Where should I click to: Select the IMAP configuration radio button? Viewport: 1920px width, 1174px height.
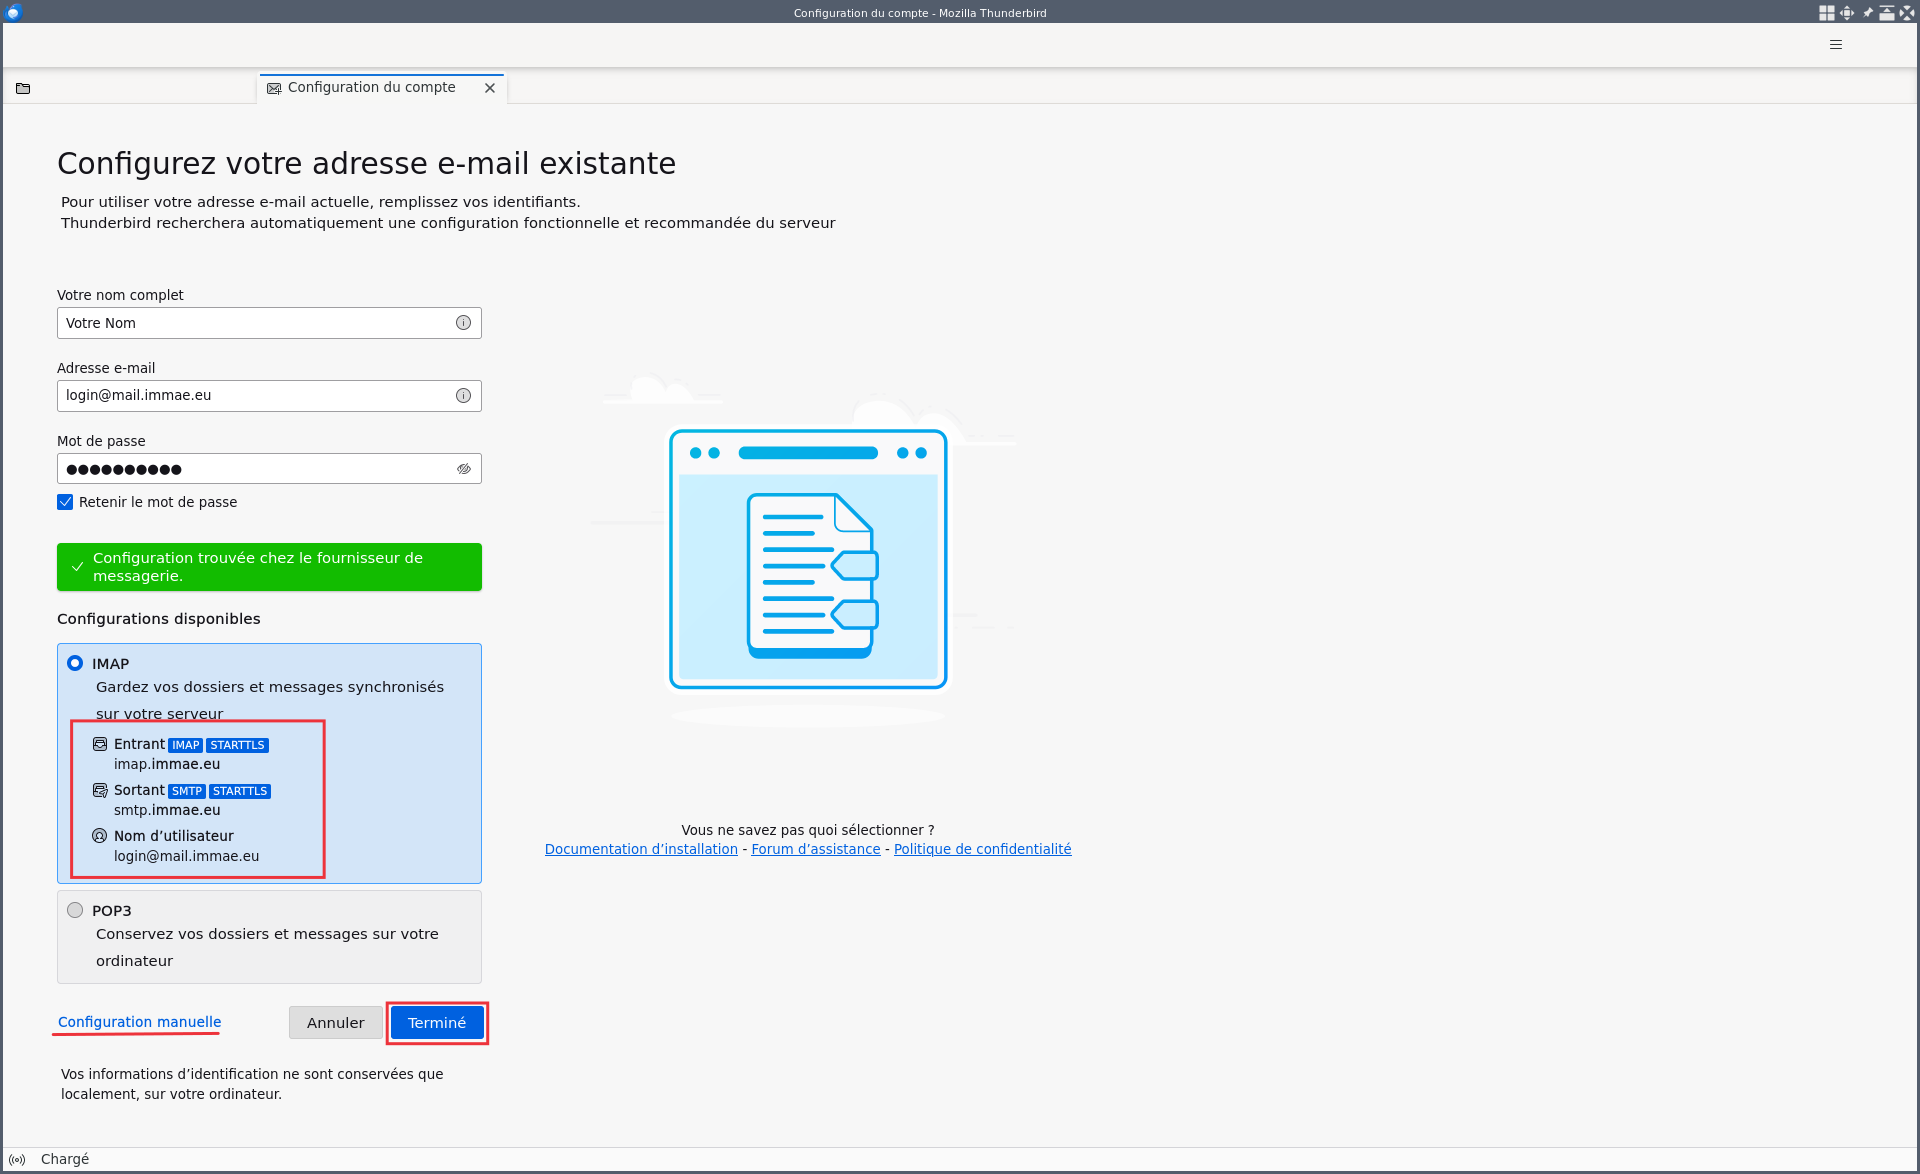(75, 663)
